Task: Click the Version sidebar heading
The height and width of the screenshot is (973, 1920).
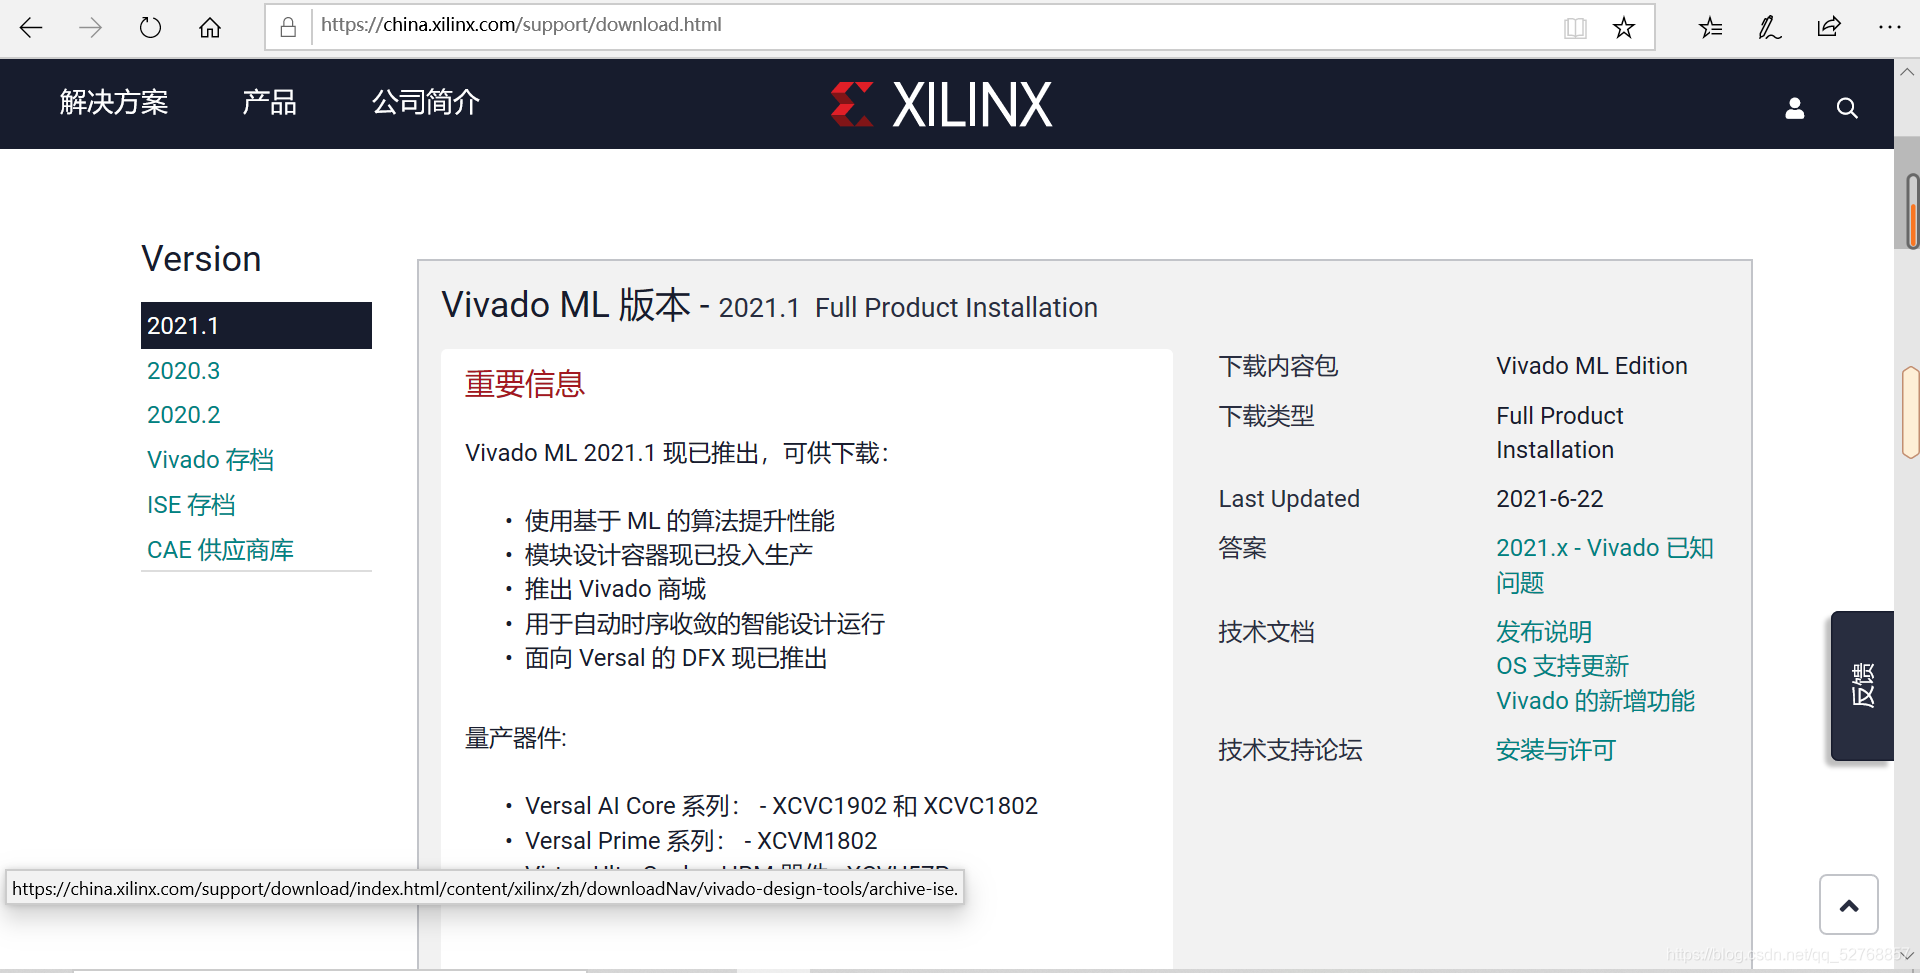Action: point(201,259)
